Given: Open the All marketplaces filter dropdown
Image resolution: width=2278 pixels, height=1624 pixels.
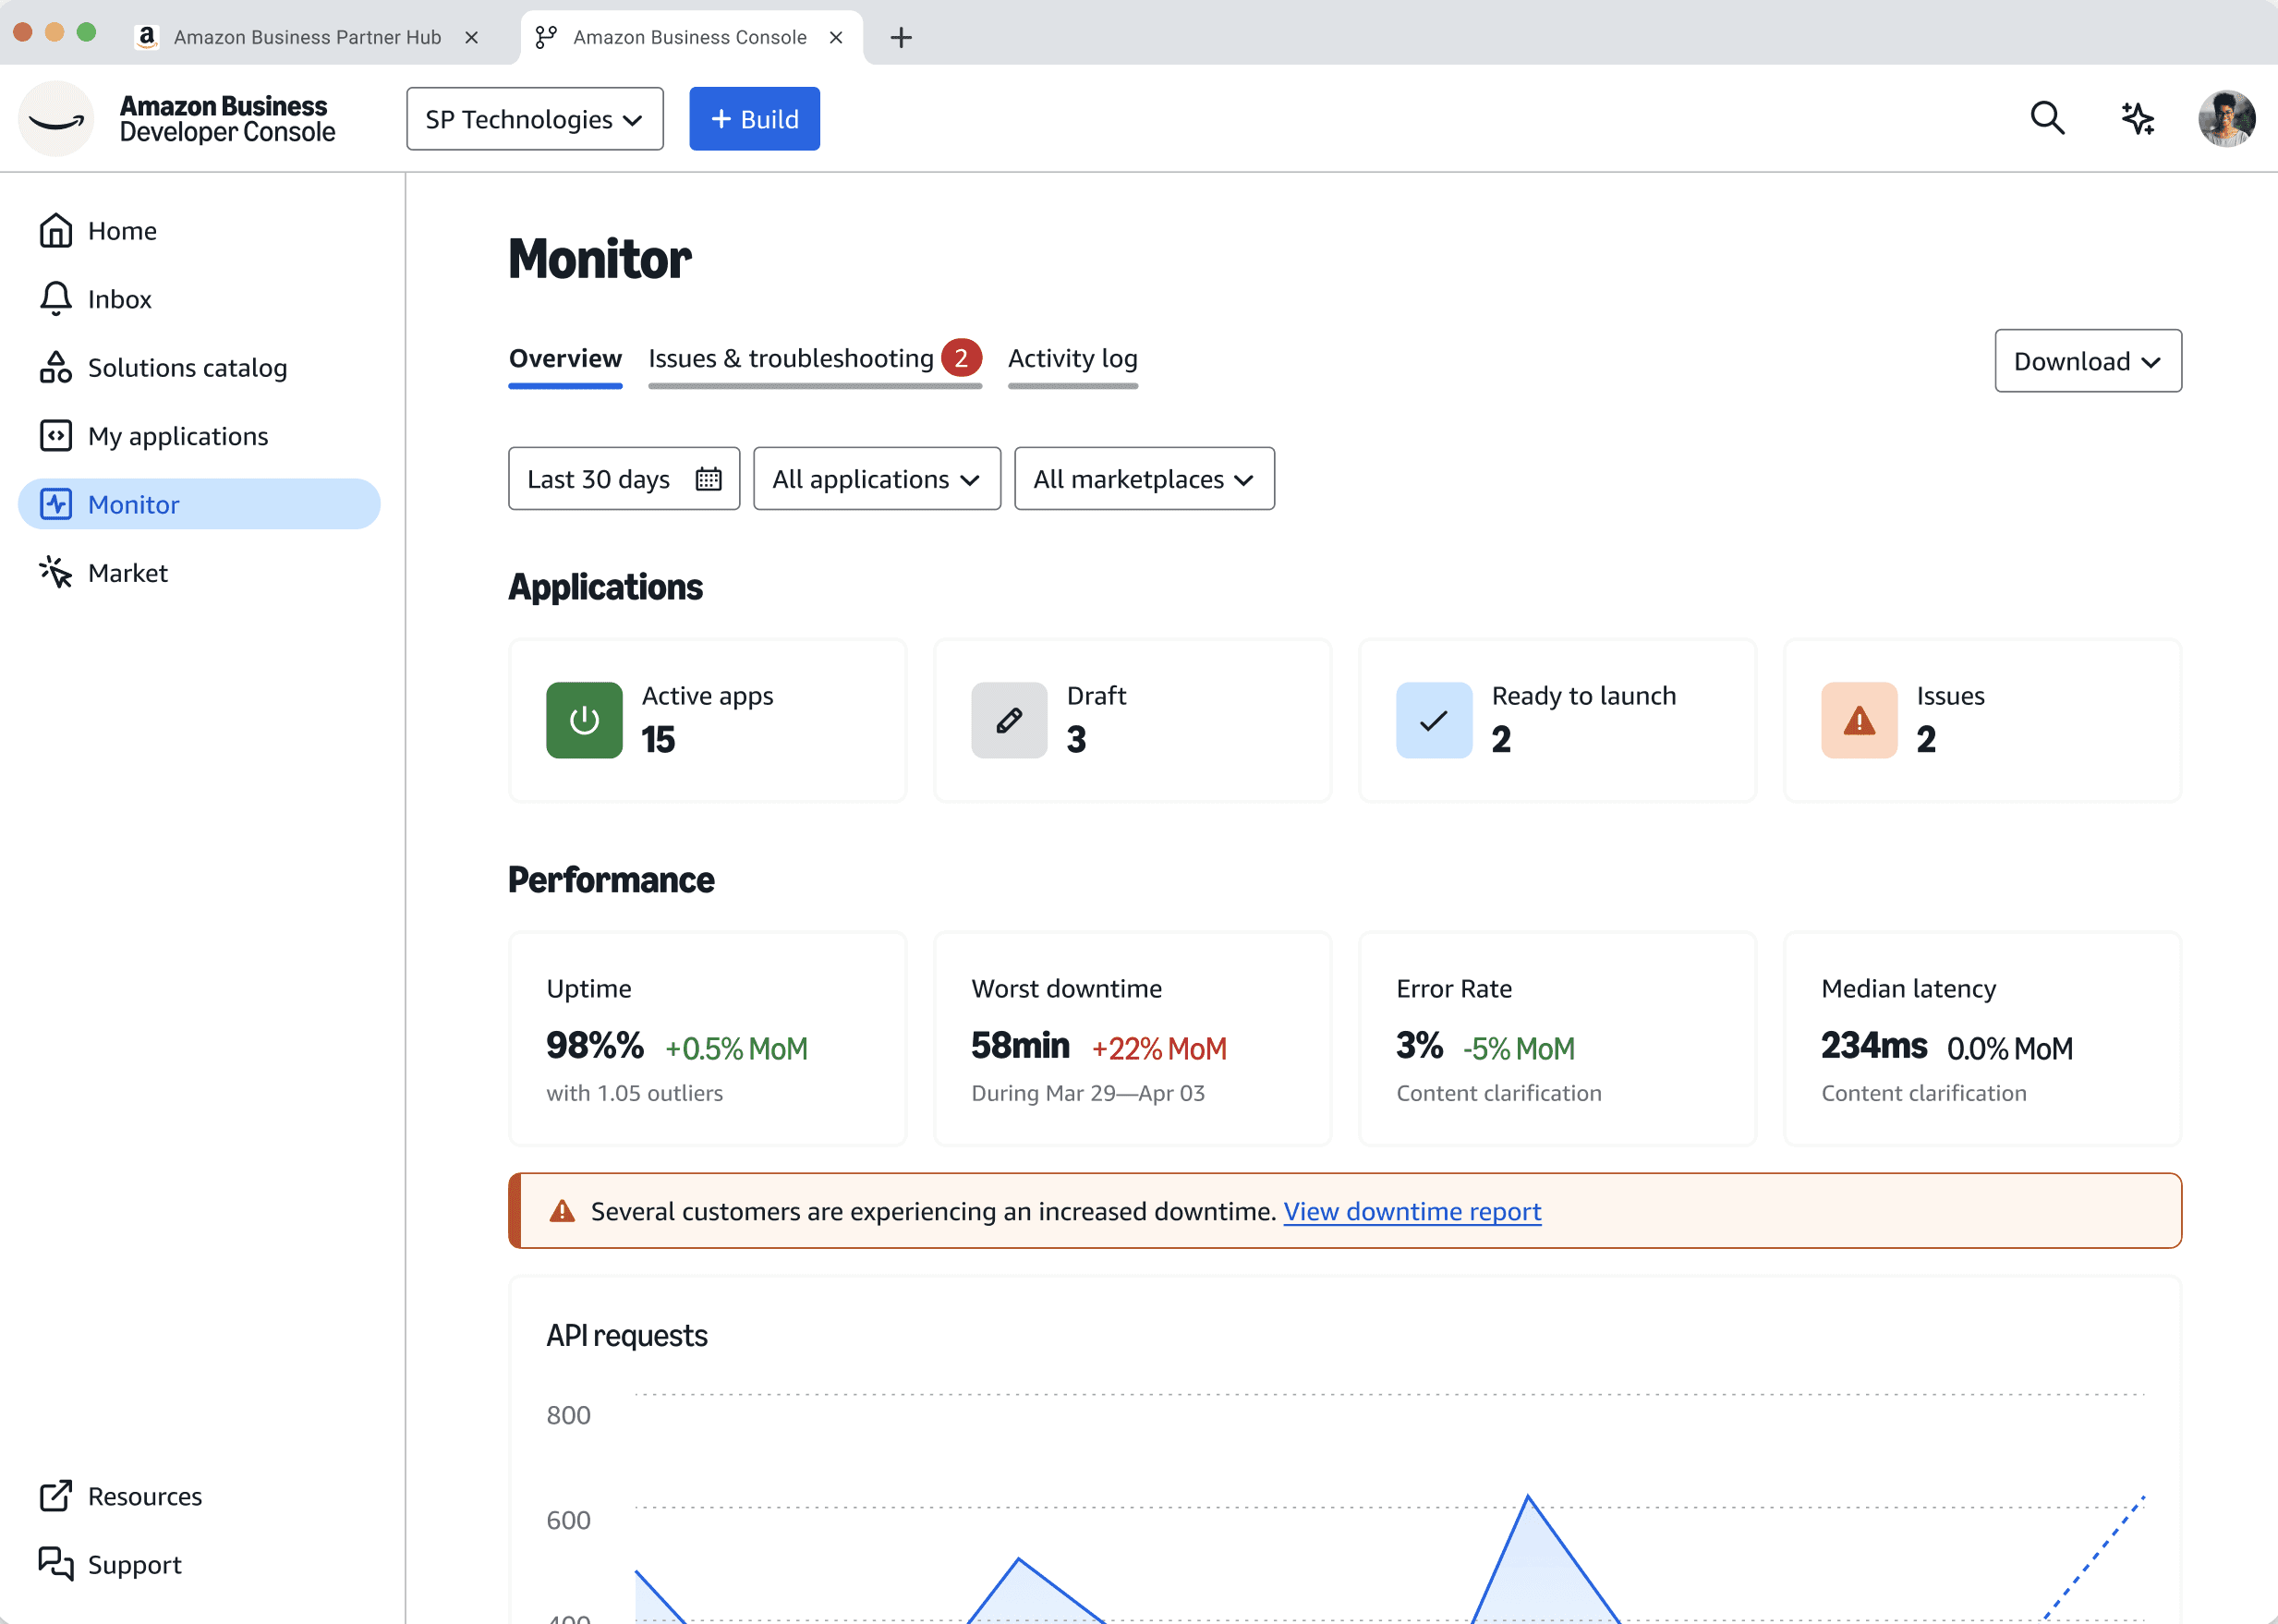Looking at the screenshot, I should coord(1143,479).
